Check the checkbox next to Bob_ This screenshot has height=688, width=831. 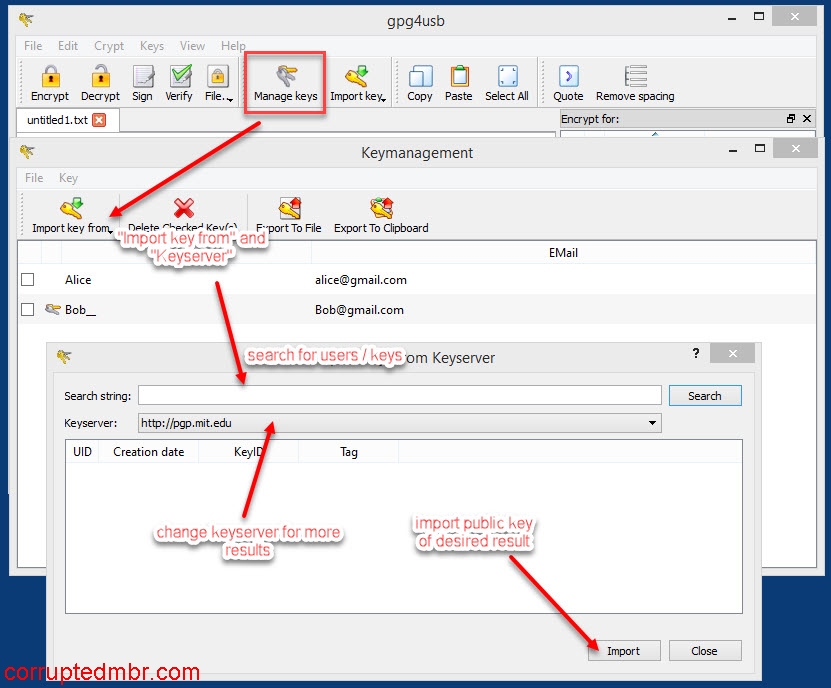[x=27, y=309]
